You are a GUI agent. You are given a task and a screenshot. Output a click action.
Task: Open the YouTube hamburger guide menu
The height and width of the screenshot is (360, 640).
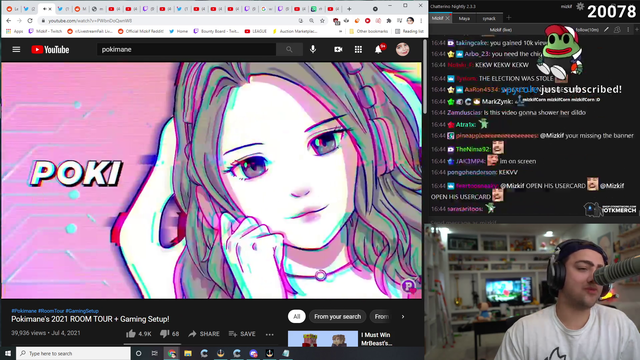[x=16, y=49]
